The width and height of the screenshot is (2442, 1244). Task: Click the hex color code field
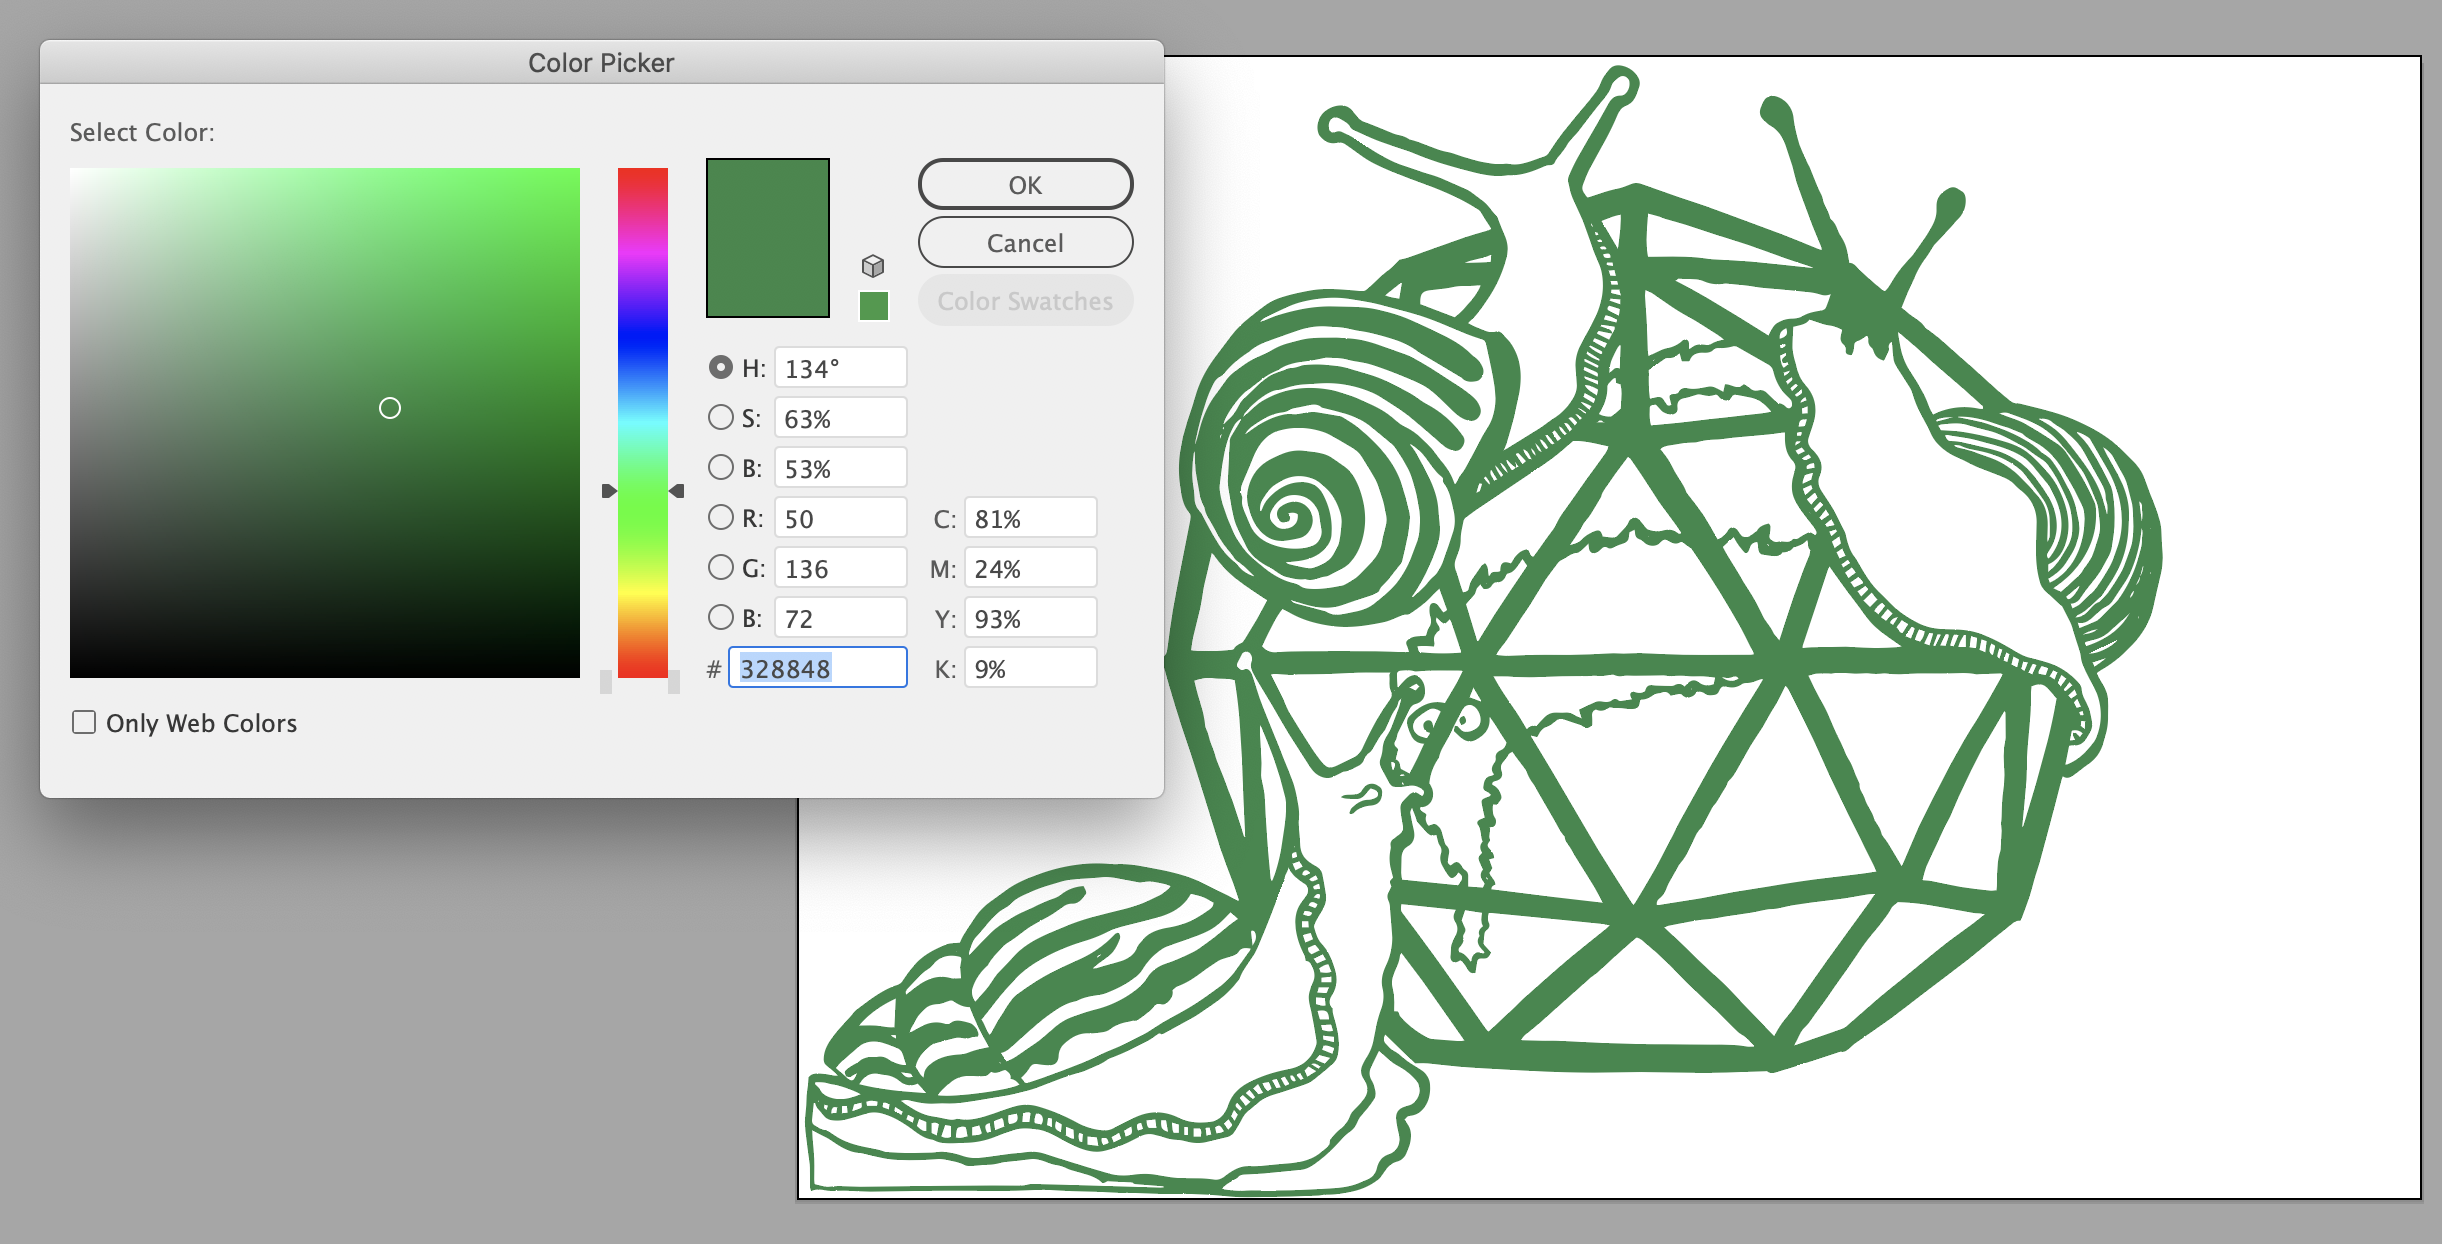coord(818,668)
